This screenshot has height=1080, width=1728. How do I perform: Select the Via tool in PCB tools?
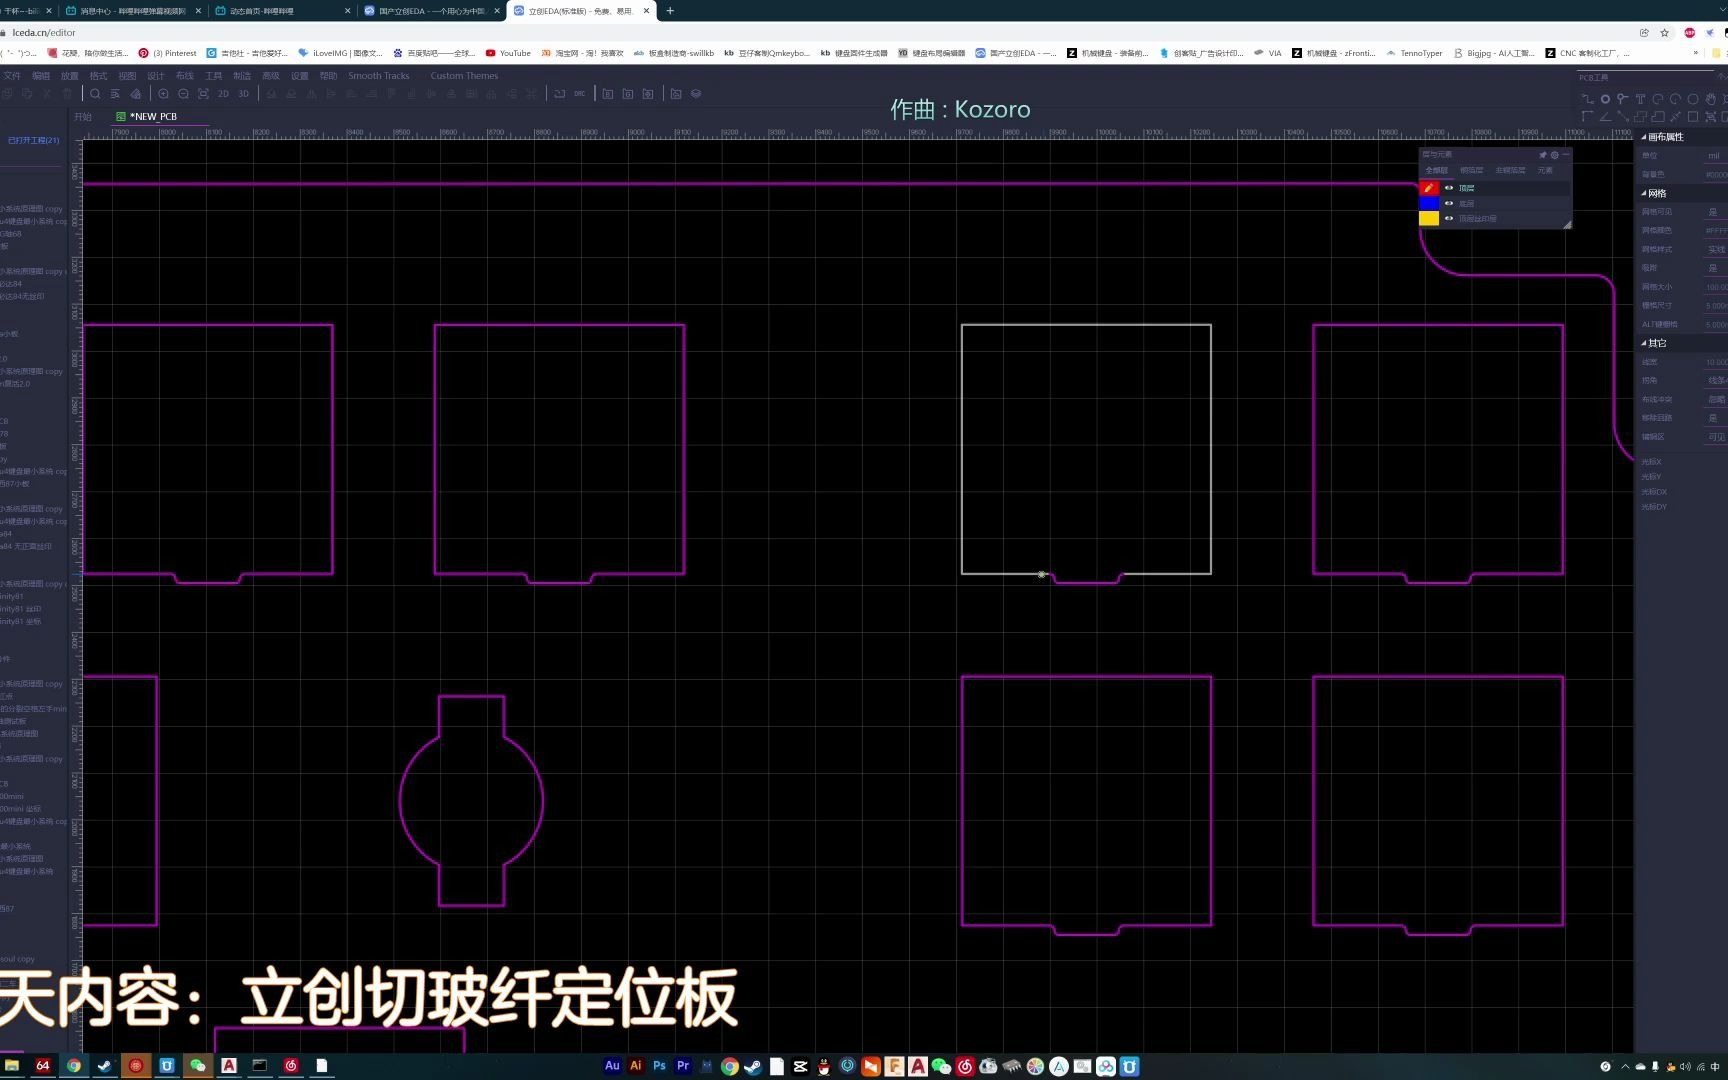point(1622,99)
